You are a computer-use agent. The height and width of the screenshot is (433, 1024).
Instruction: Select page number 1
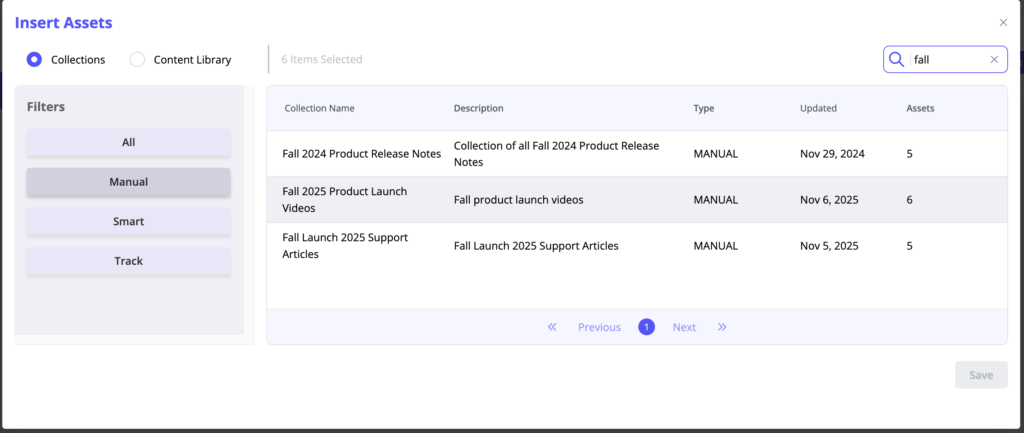coord(646,327)
